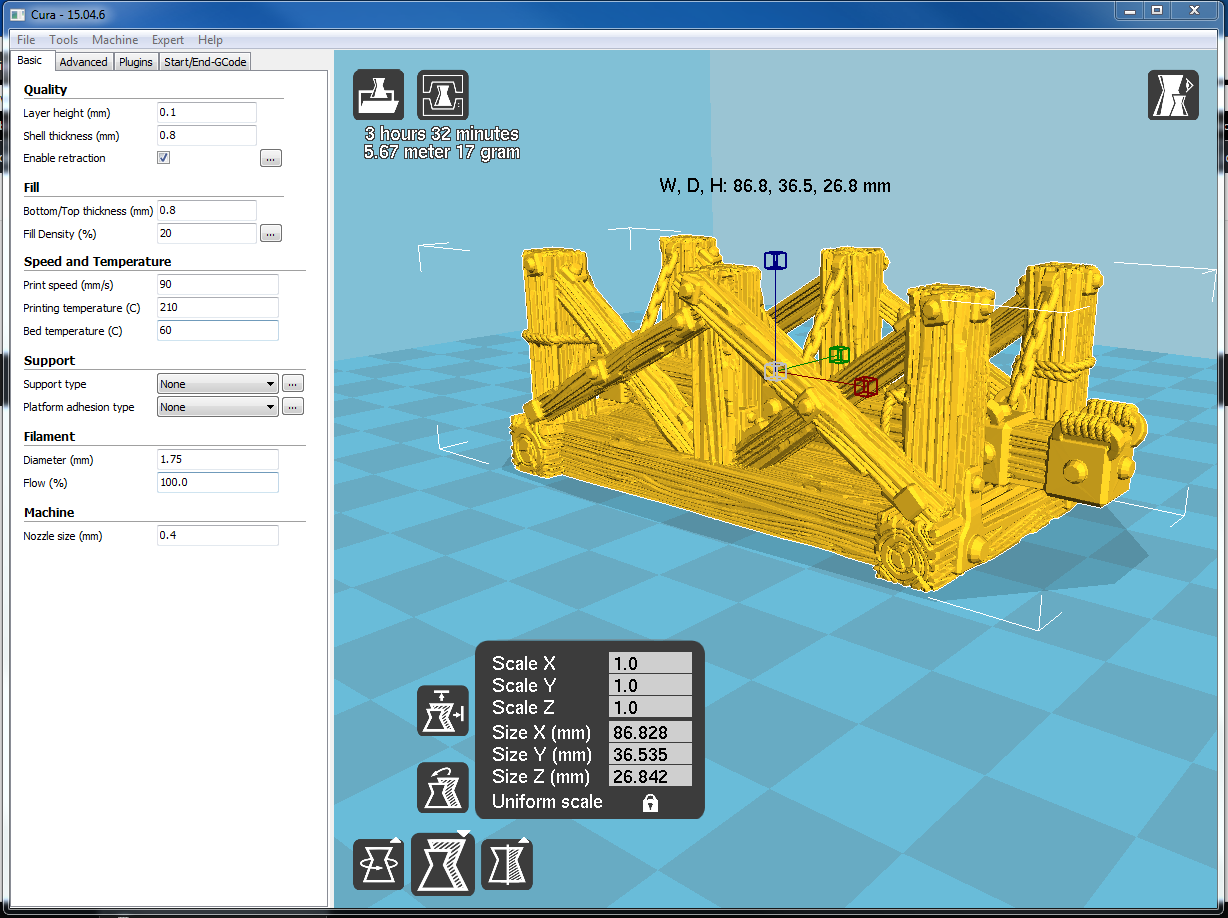Expand the Support type dropdown
This screenshot has width=1228, height=918.
pyautogui.click(x=218, y=384)
